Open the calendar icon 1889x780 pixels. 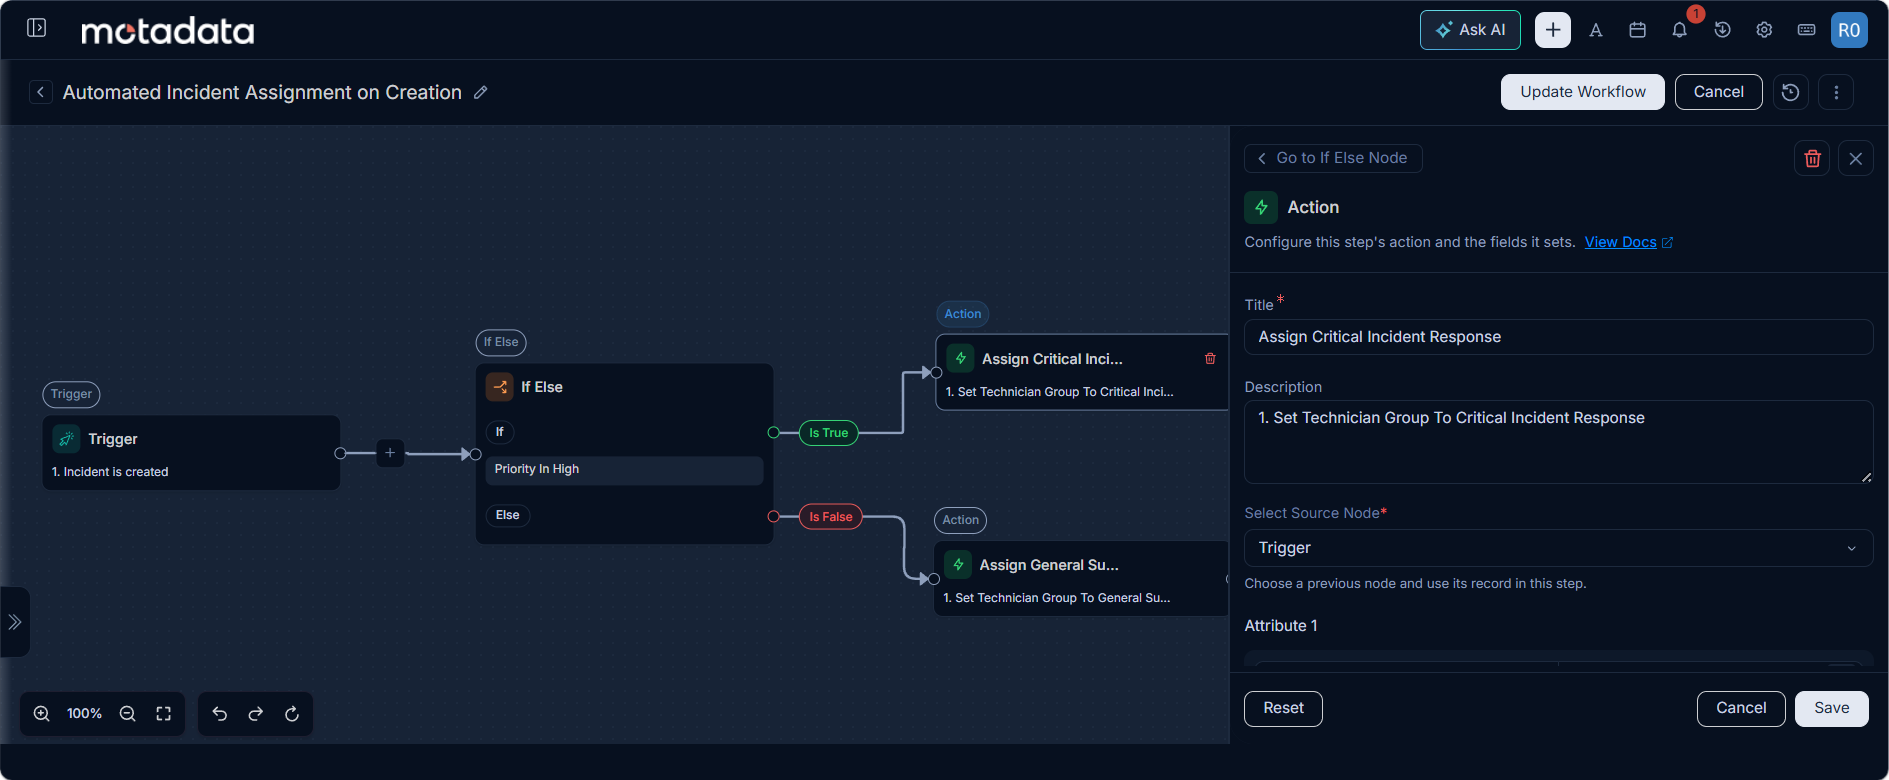(x=1638, y=30)
